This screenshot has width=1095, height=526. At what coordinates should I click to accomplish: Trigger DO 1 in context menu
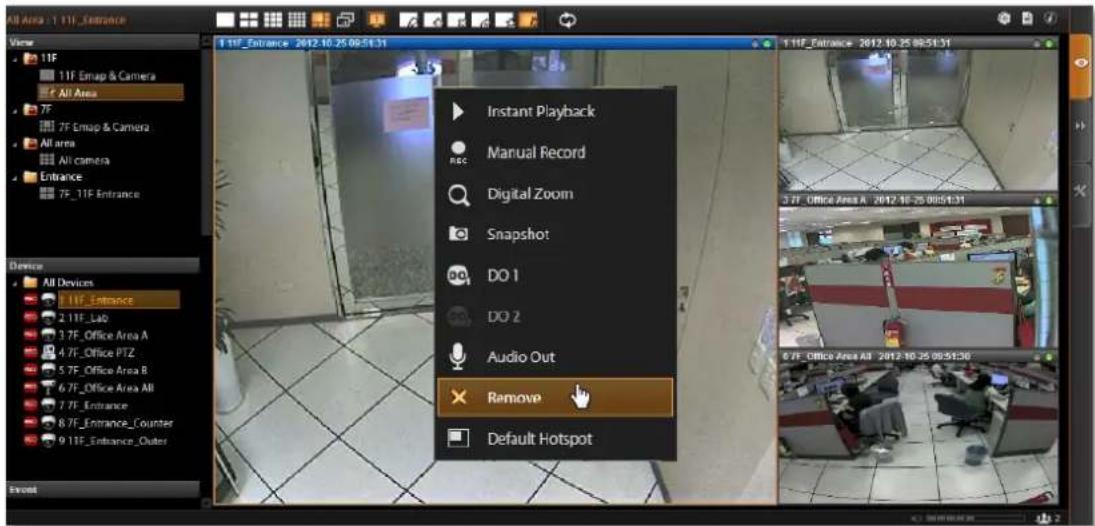(x=556, y=275)
